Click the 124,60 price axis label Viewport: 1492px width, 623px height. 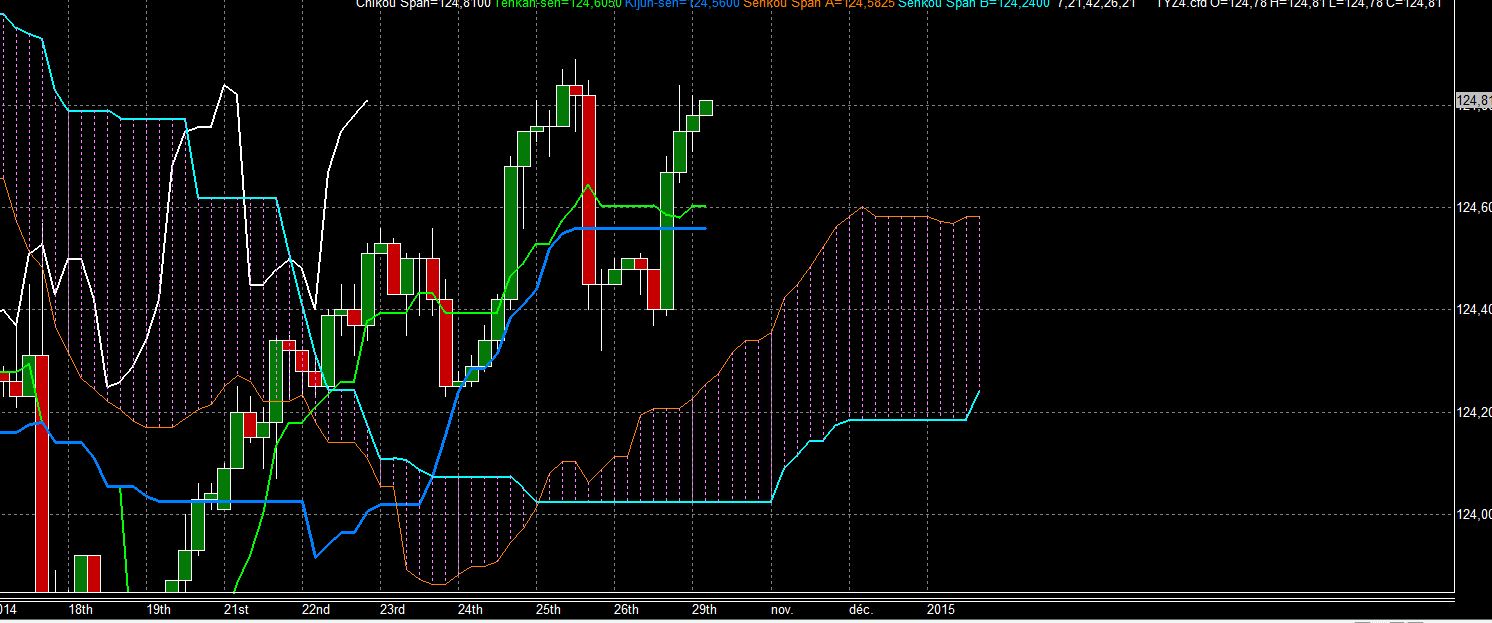point(1475,207)
